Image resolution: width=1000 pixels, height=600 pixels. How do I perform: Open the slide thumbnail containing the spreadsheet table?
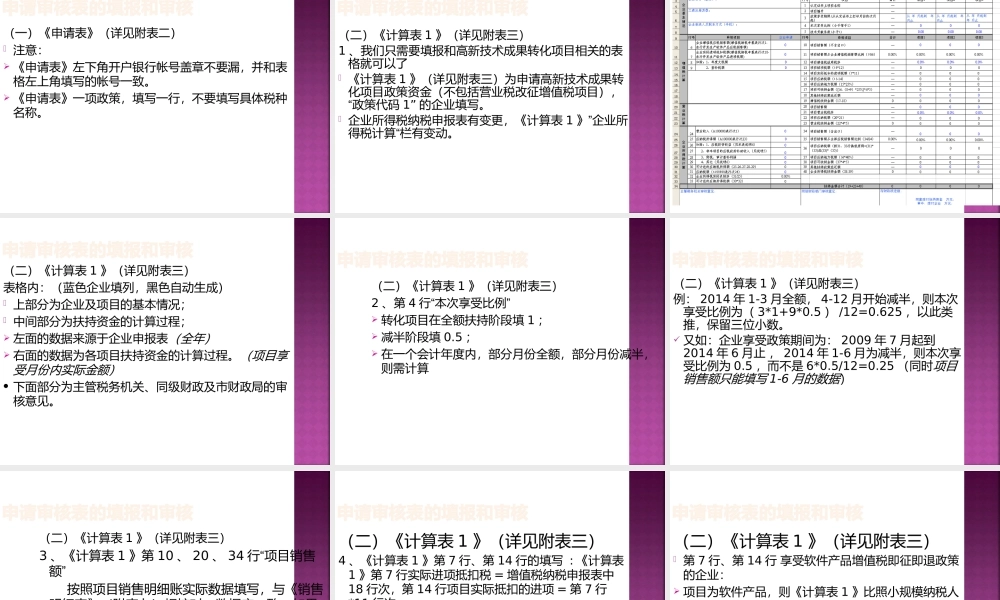tap(835, 106)
